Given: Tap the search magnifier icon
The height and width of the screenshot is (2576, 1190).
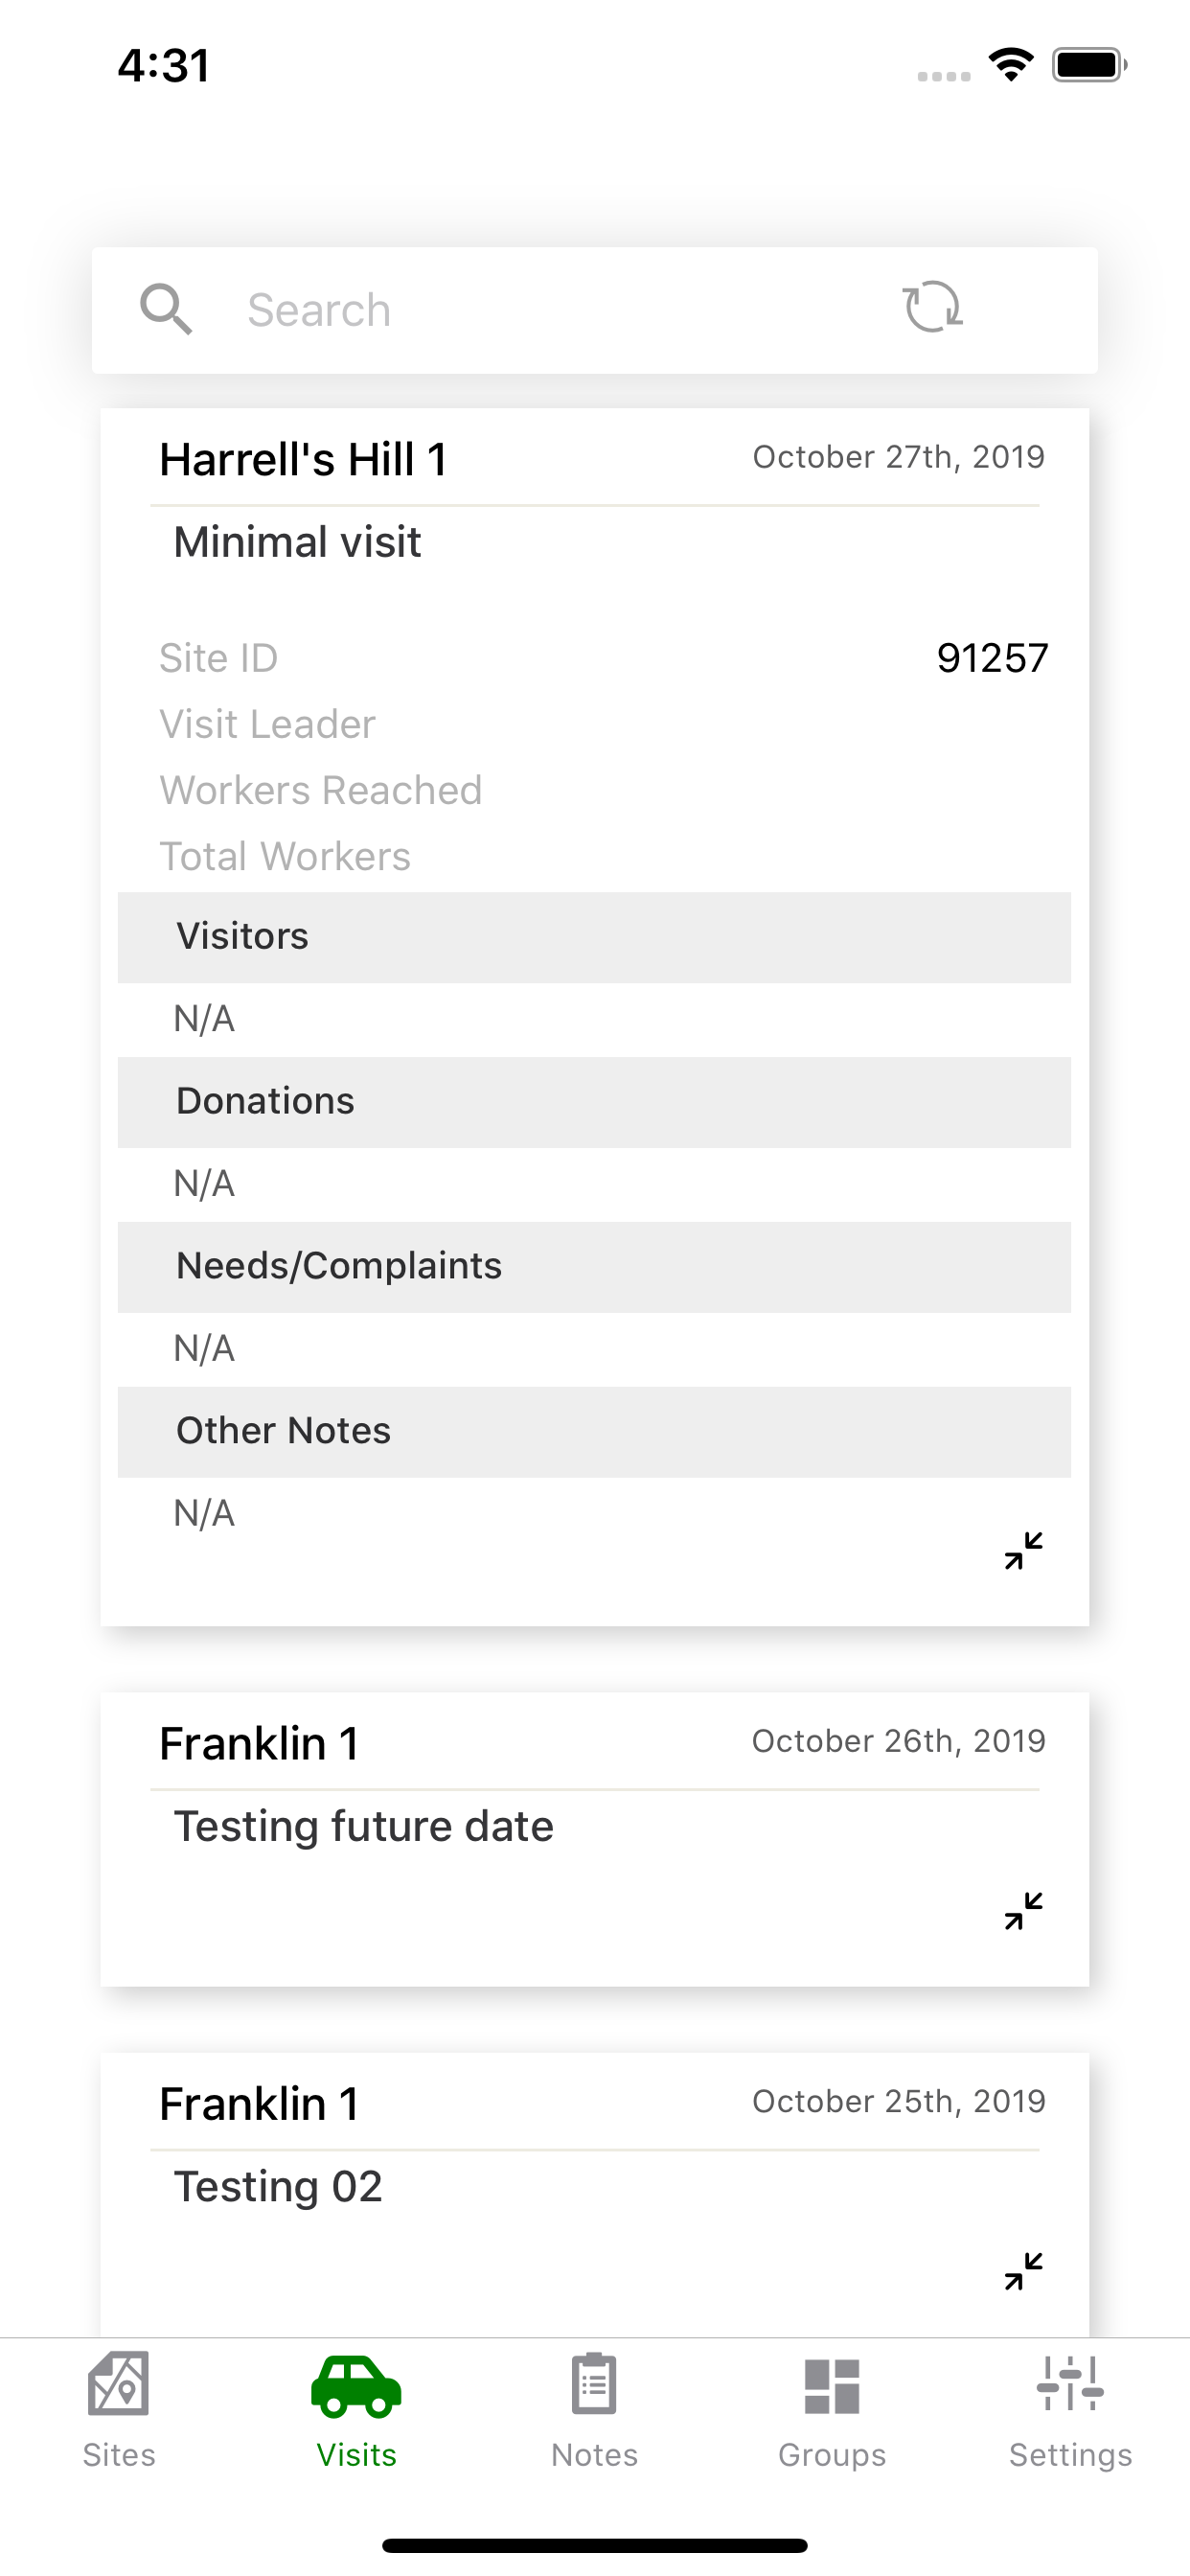Looking at the screenshot, I should (166, 309).
